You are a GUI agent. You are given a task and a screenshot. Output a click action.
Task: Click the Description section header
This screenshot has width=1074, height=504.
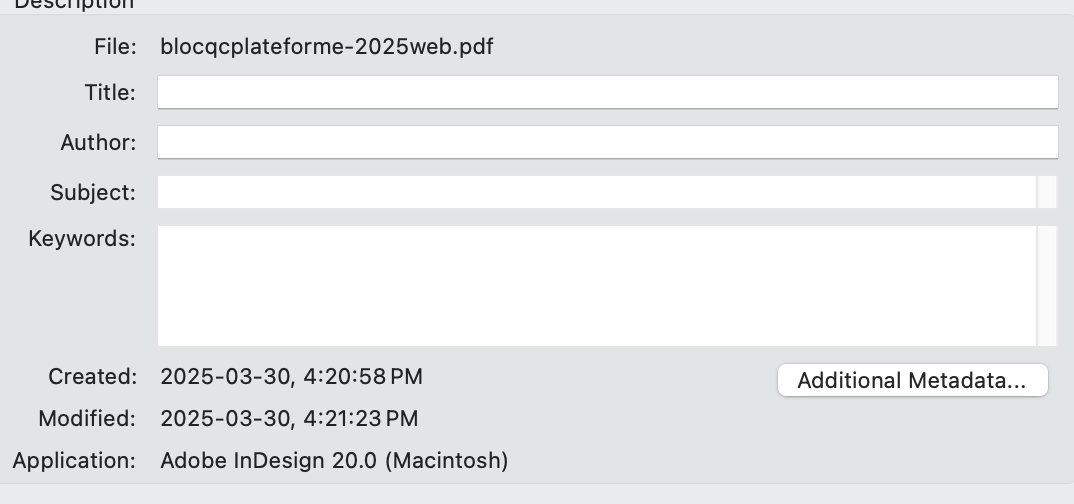coord(73,5)
